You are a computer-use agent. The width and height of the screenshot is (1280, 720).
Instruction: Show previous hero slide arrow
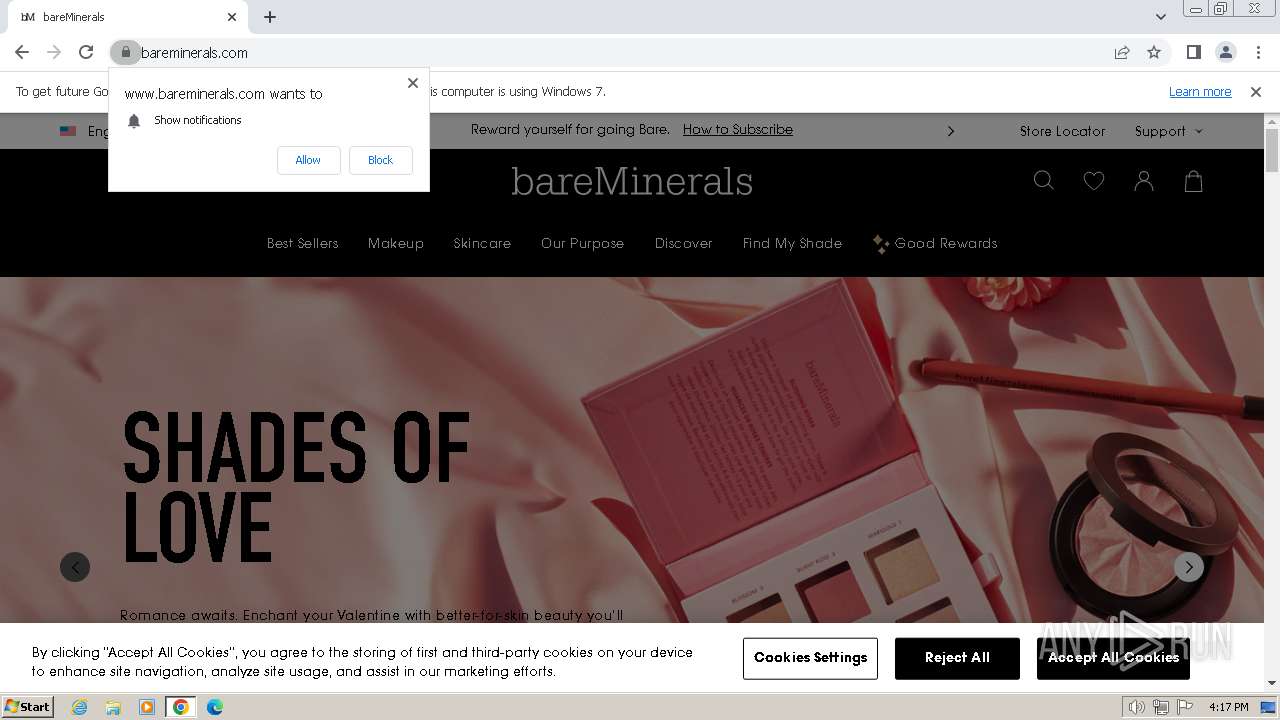tap(75, 567)
